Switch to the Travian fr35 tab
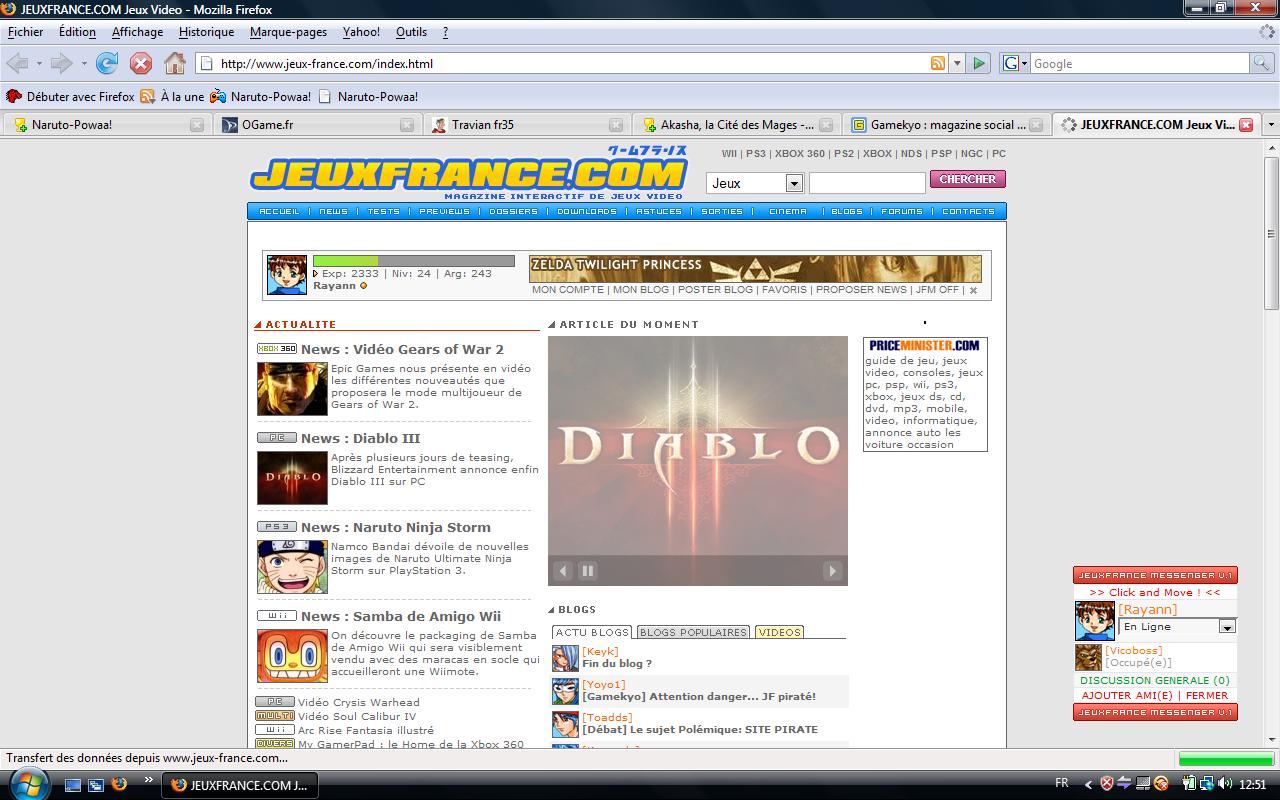Viewport: 1280px width, 800px height. [525, 125]
